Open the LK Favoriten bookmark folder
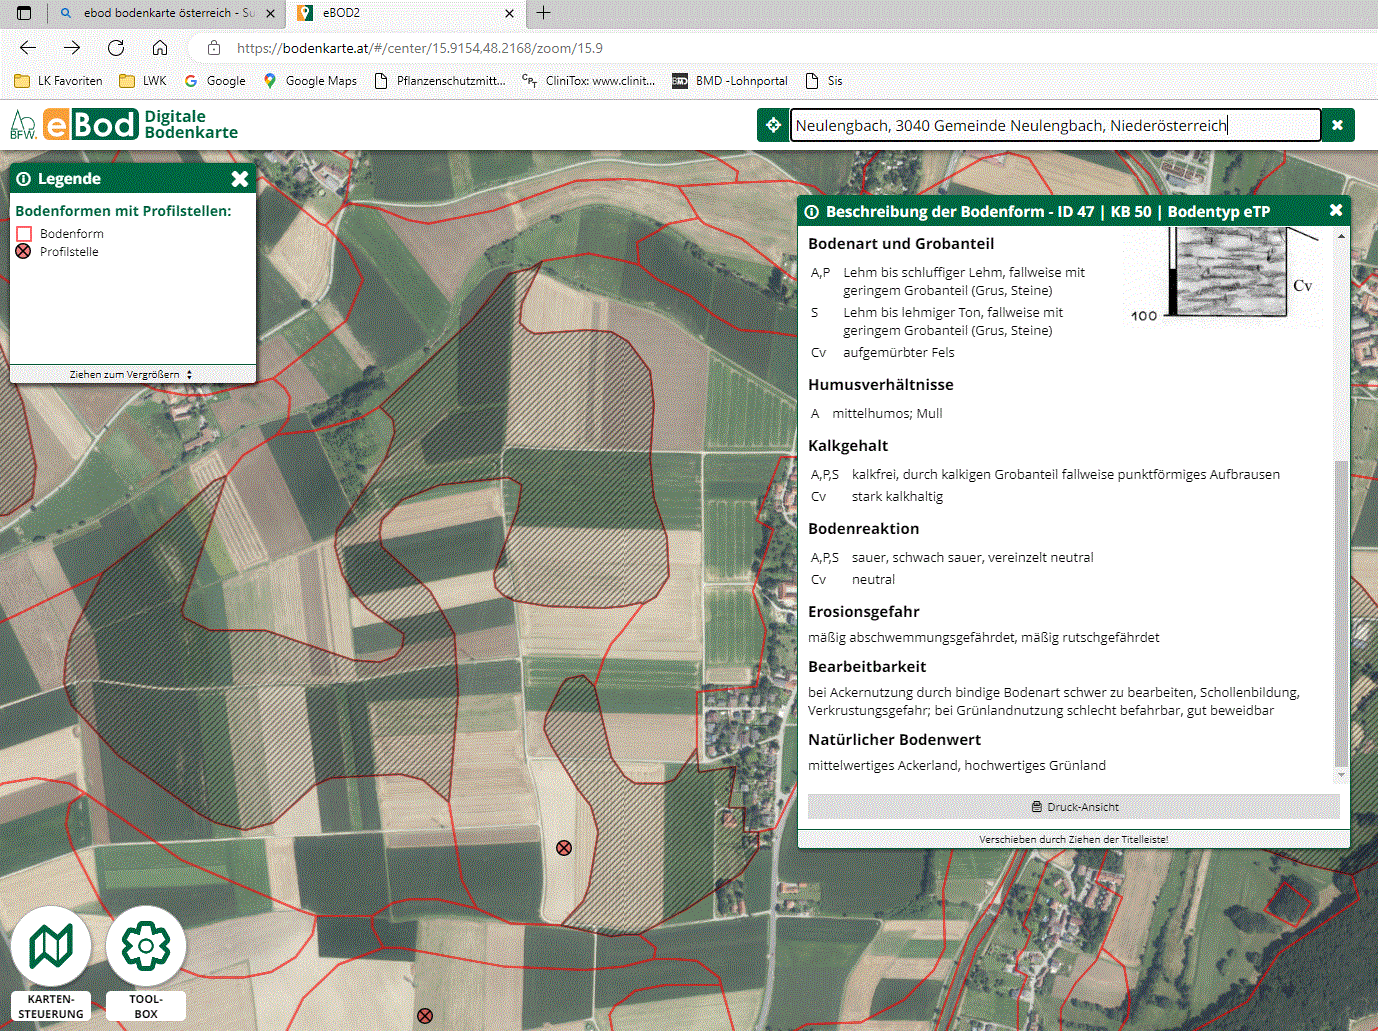The height and width of the screenshot is (1031, 1378). [x=59, y=81]
